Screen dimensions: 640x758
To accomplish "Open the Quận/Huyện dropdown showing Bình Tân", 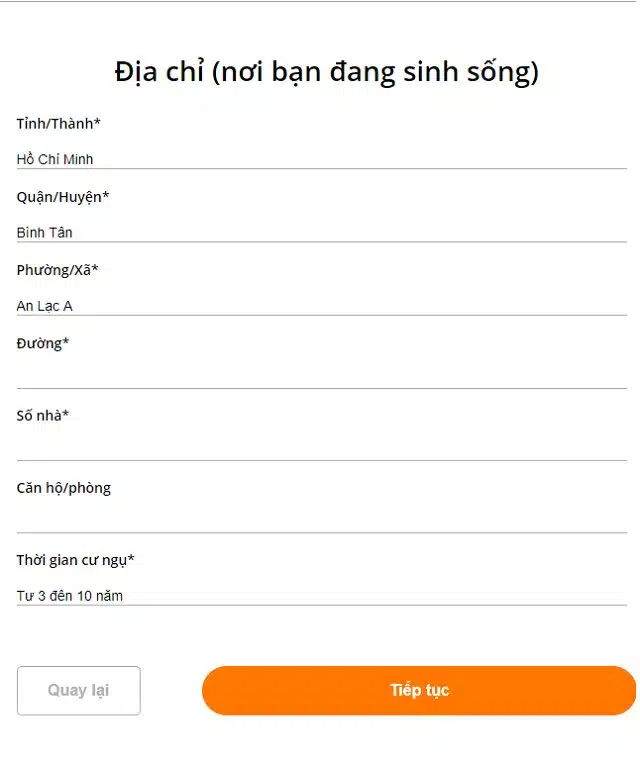I will coord(320,232).
